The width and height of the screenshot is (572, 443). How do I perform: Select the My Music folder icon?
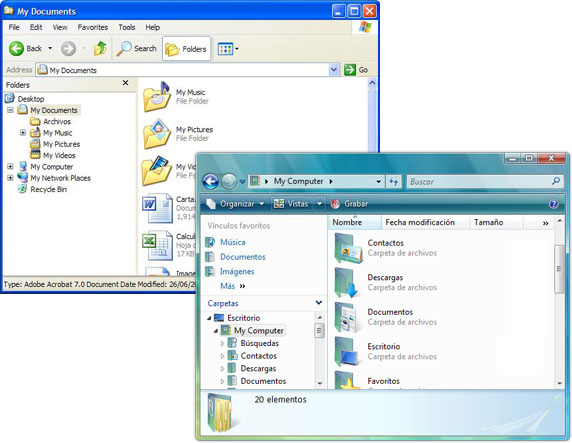coord(157,96)
